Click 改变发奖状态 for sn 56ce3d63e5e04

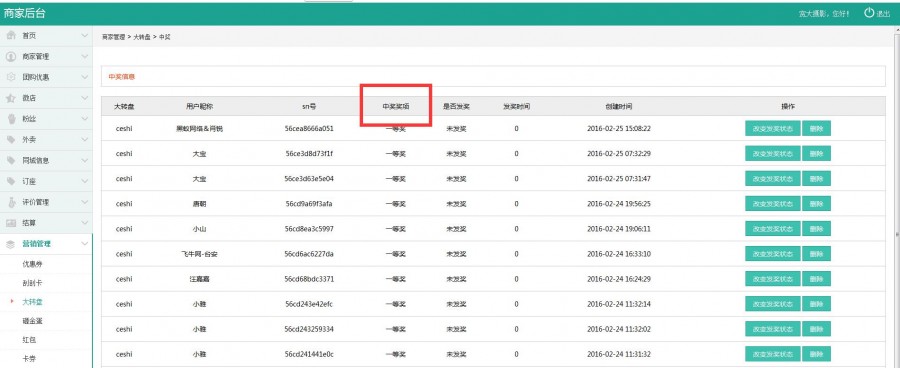pos(773,179)
